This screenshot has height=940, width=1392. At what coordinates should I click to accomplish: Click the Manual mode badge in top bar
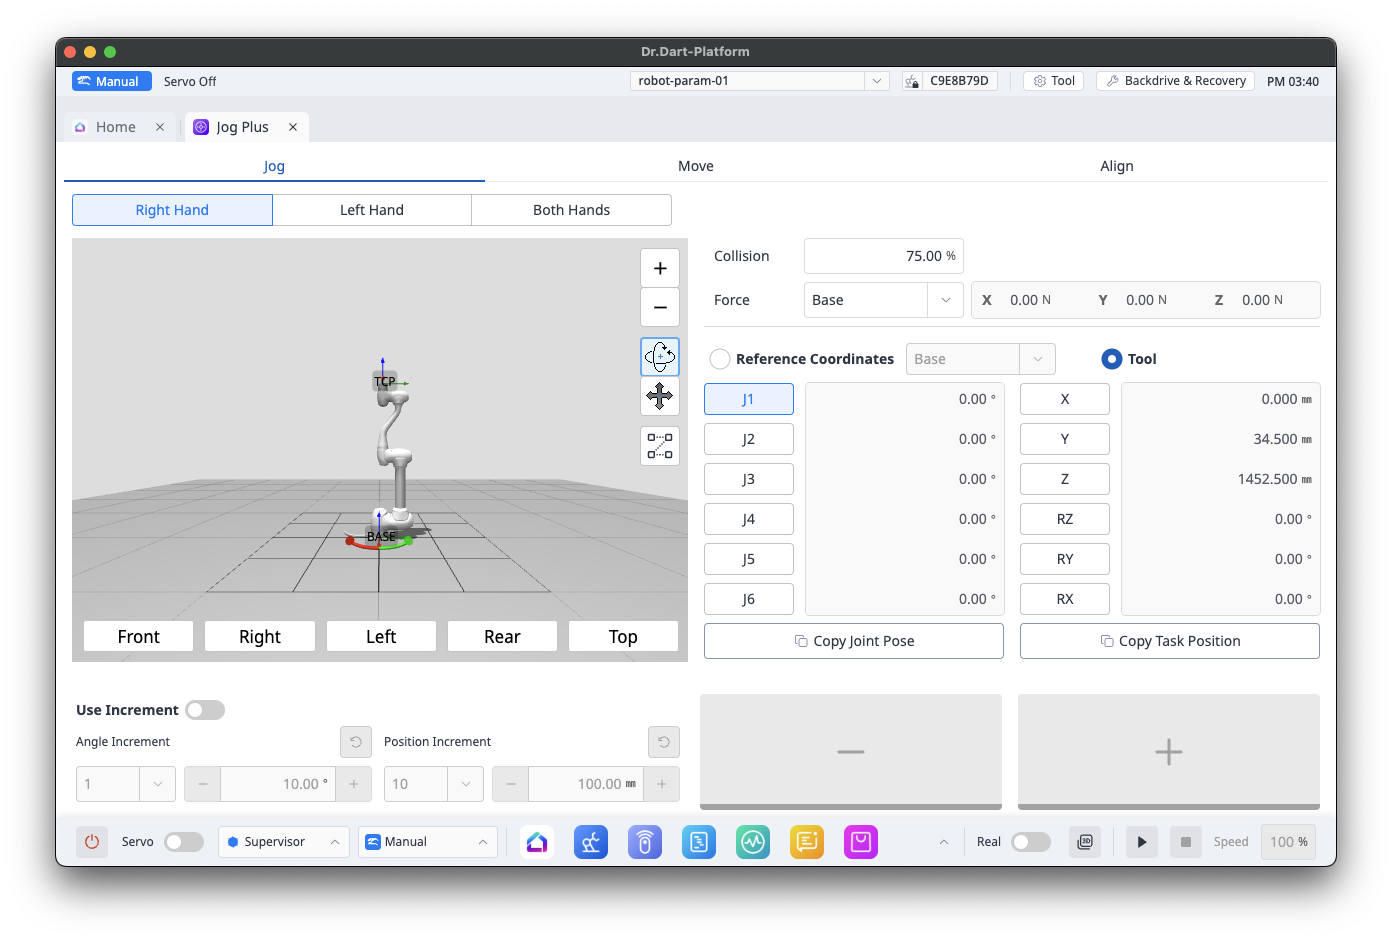pyautogui.click(x=112, y=81)
